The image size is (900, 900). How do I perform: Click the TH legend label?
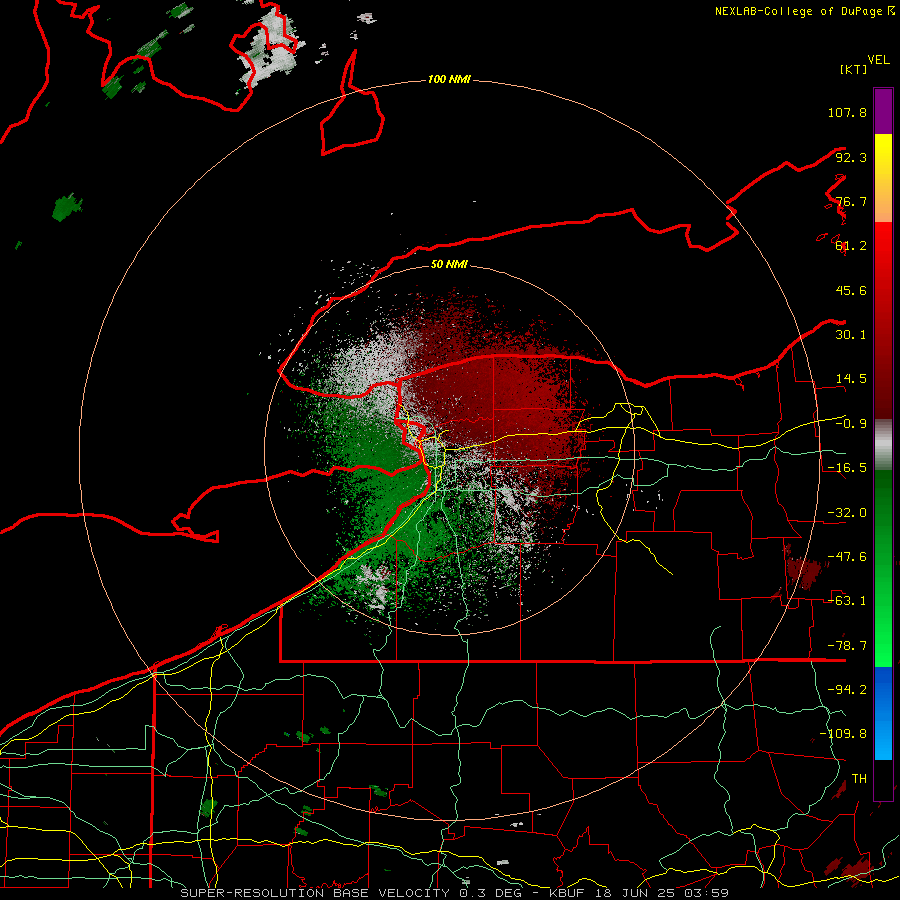click(859, 778)
